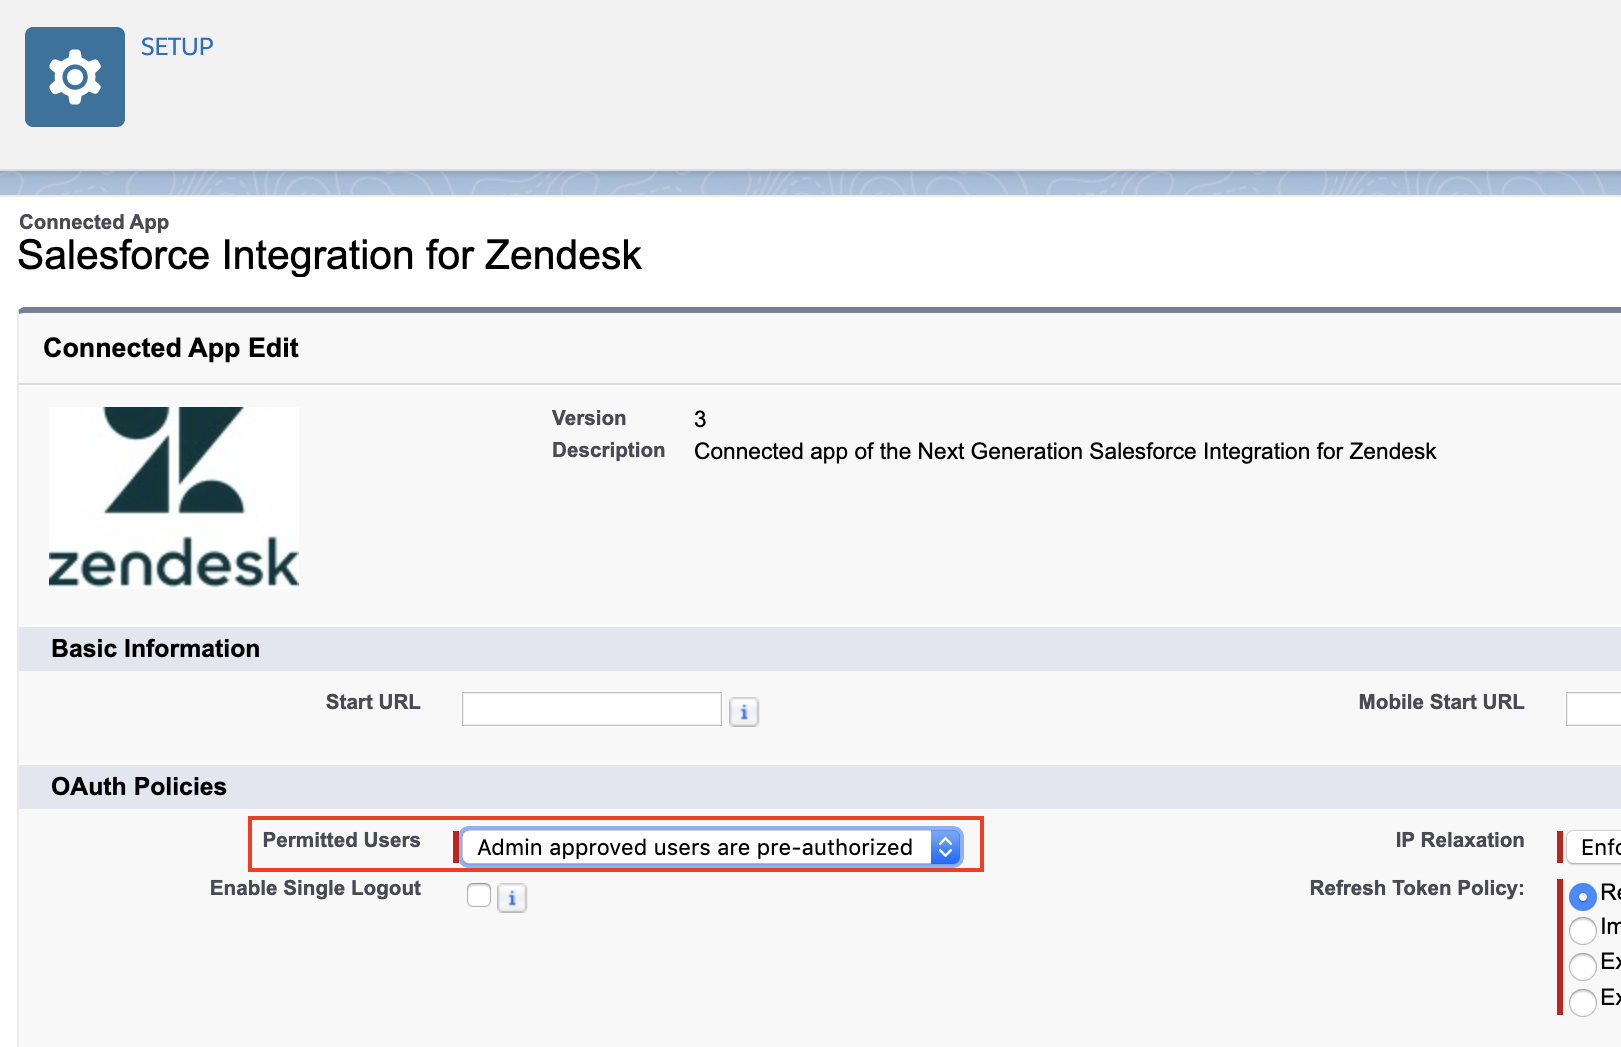Image resolution: width=1621 pixels, height=1047 pixels.
Task: Select the second Refresh Token Policy radio option
Action: [x=1583, y=930]
